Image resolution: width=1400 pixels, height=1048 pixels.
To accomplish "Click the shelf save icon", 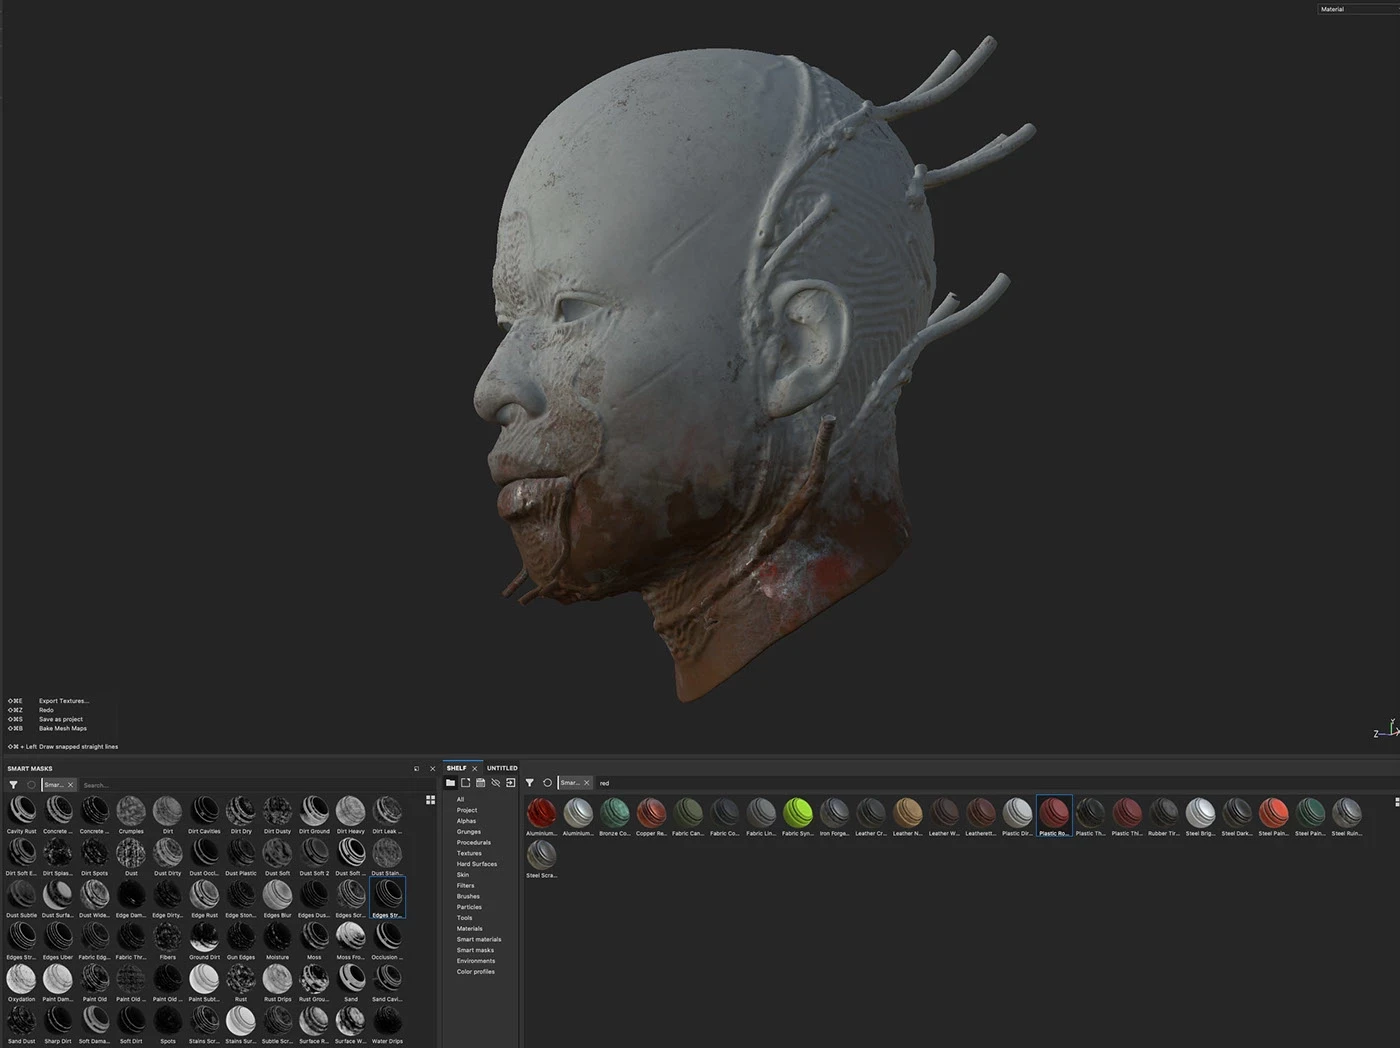I will [480, 783].
